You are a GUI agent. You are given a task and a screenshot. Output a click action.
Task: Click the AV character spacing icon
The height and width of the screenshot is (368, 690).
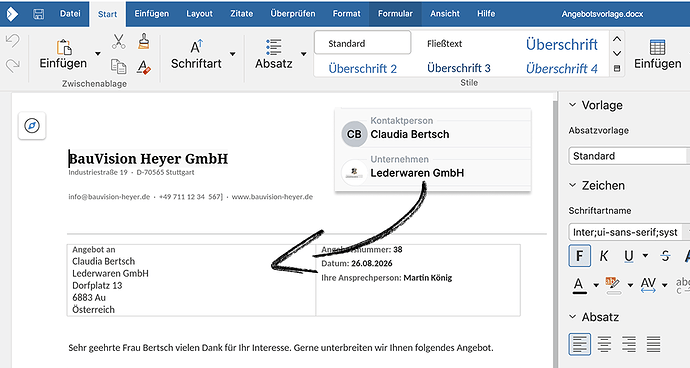[x=648, y=284]
